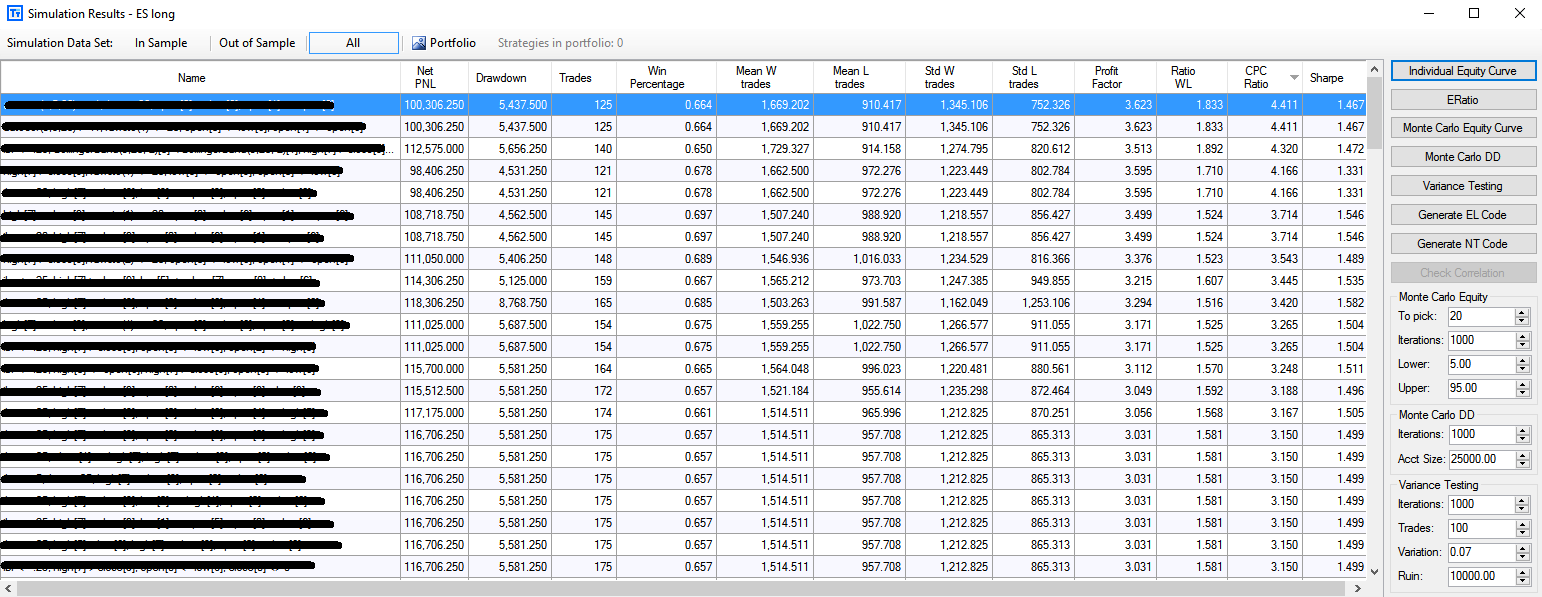1542x597 pixels.
Task: Select the Net PNL cell 118,306.250
Action: point(434,303)
